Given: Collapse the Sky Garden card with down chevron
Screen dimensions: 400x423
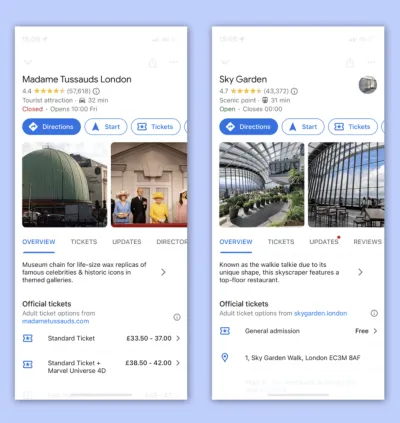Looking at the screenshot, I should [225, 62].
